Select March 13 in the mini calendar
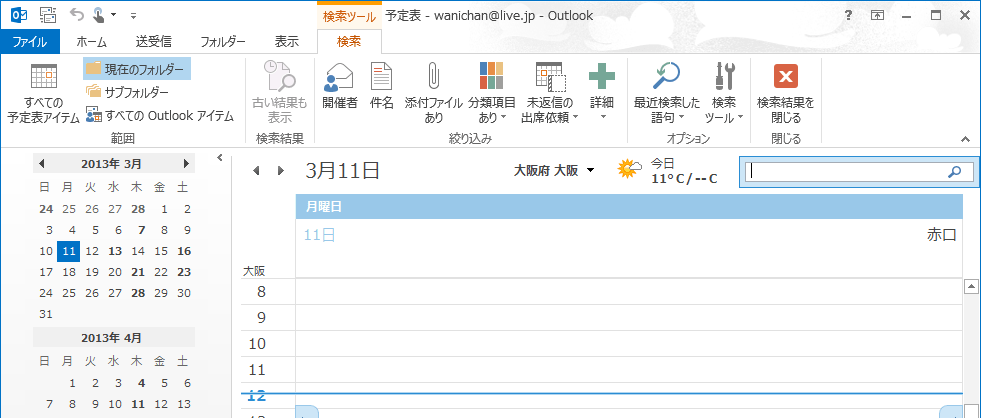Image resolution: width=981 pixels, height=418 pixels. pyautogui.click(x=115, y=252)
